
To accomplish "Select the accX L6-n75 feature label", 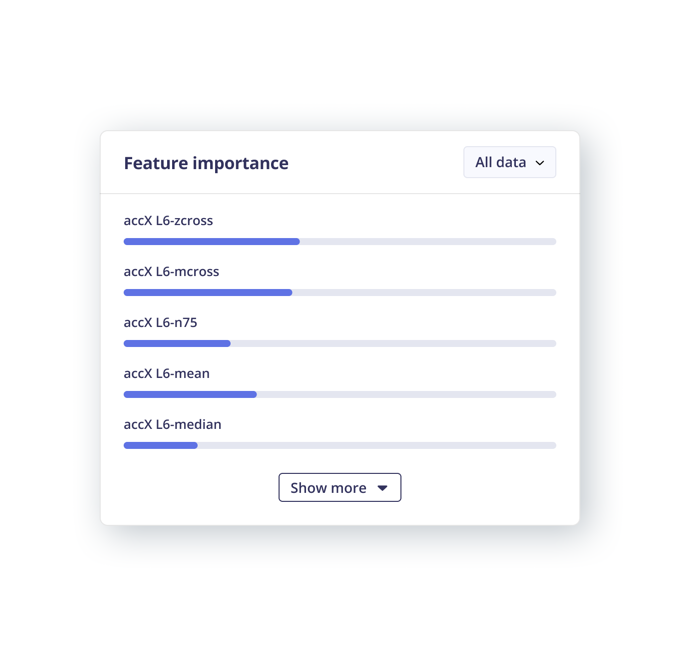I will click(x=160, y=322).
